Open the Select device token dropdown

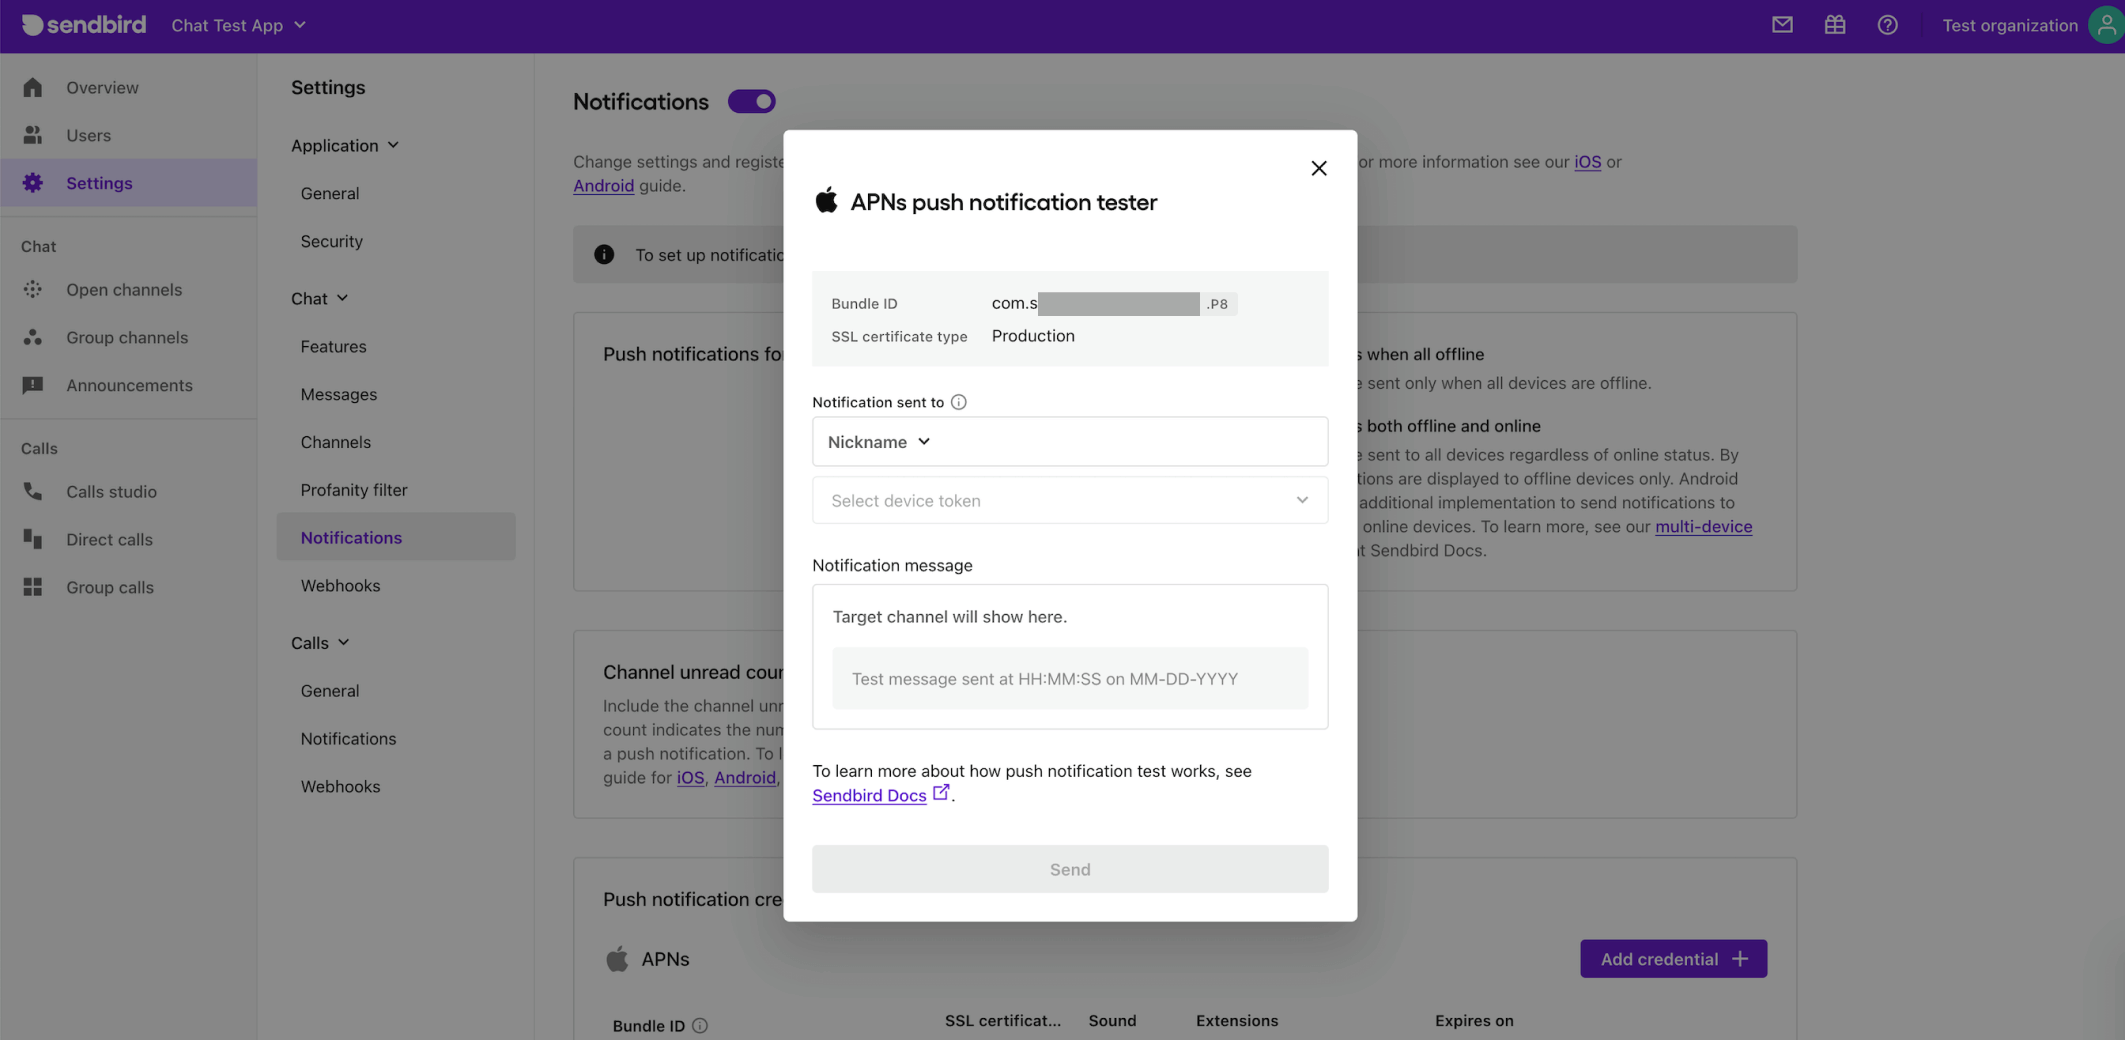coord(1070,500)
